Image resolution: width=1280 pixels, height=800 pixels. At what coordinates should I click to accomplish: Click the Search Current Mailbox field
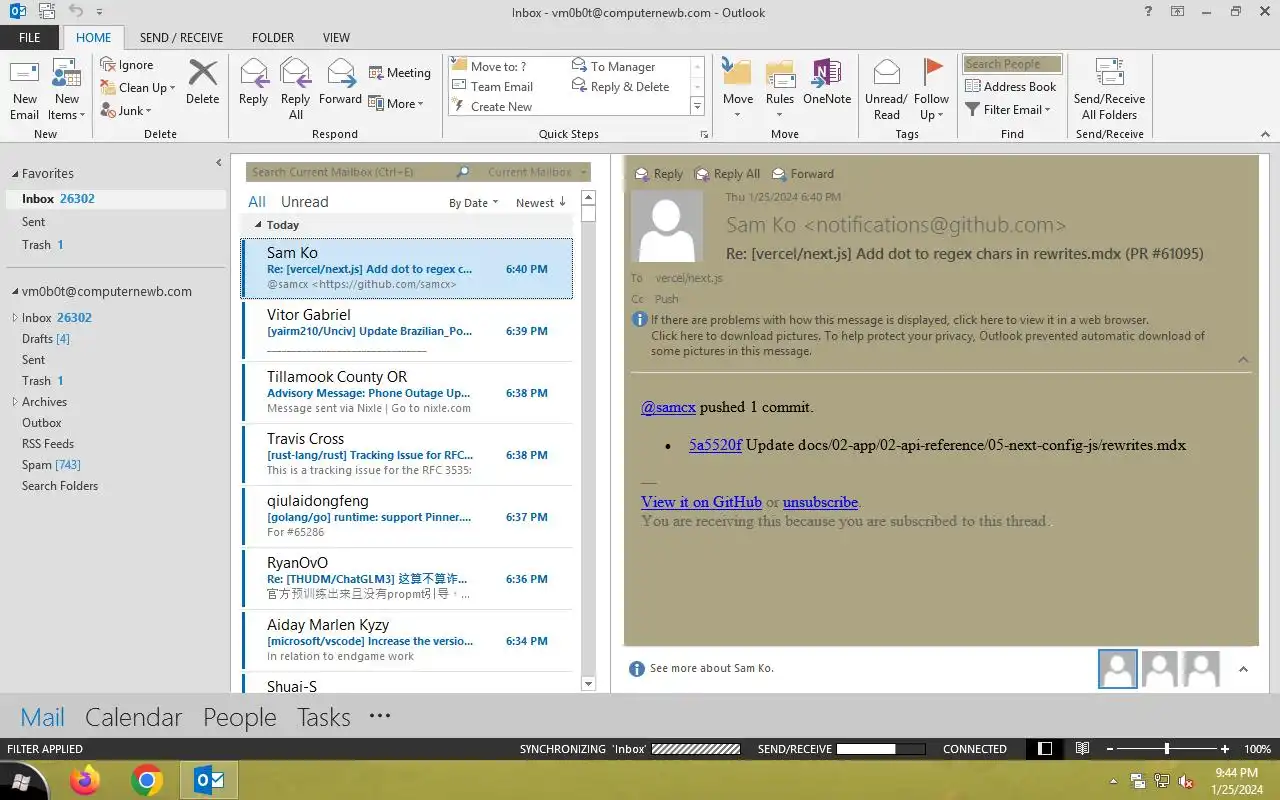click(351, 172)
